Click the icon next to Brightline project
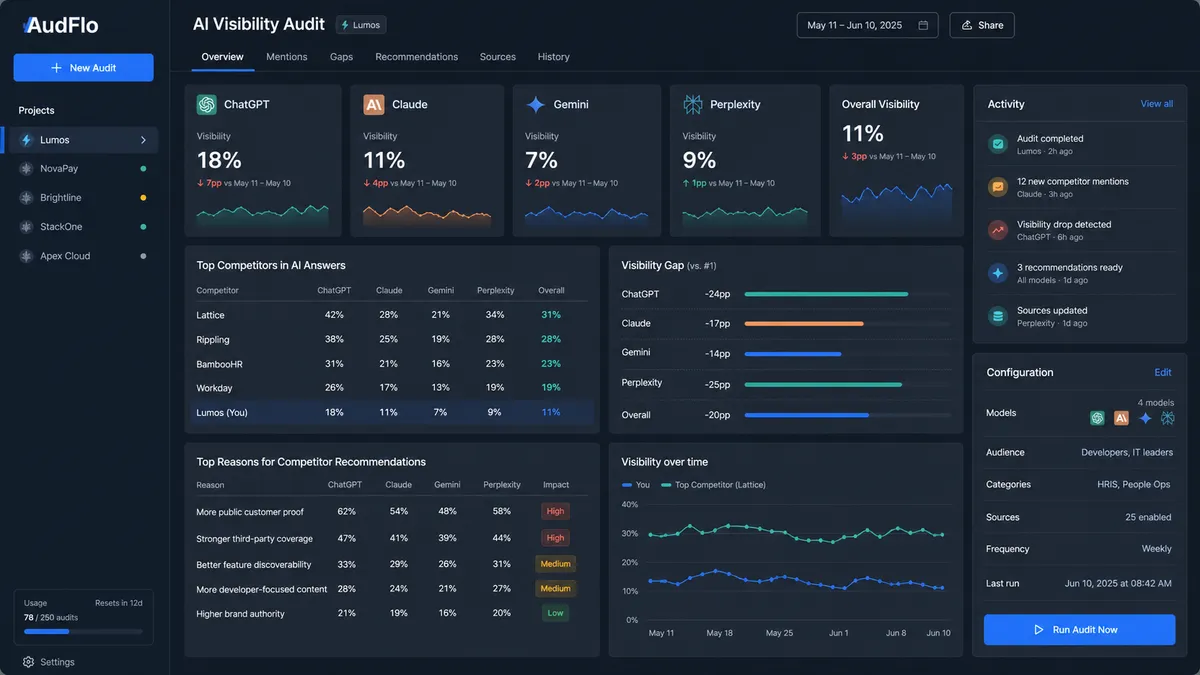This screenshot has width=1200, height=675. click(x=27, y=198)
